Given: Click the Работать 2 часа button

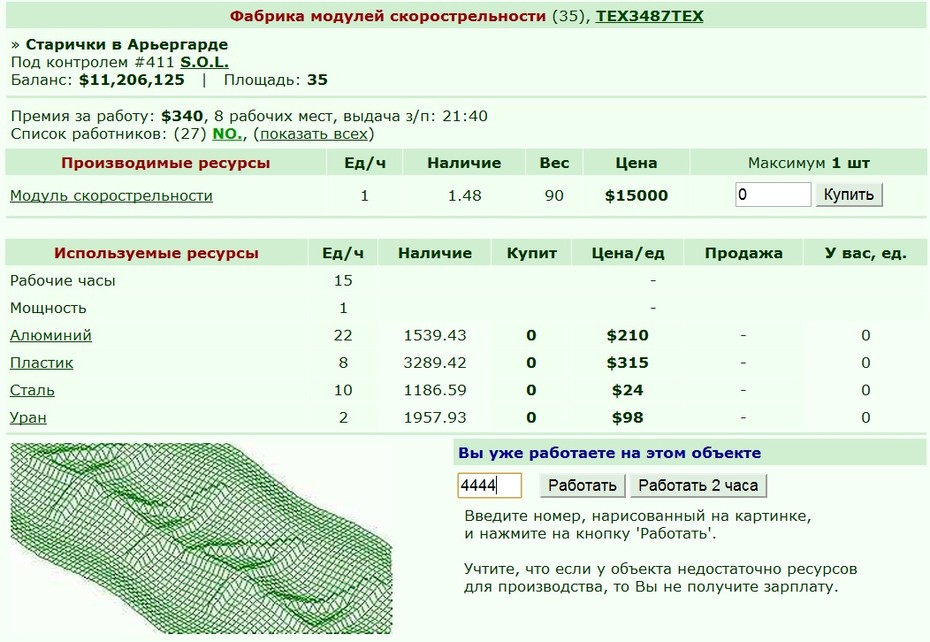Looking at the screenshot, I should click(x=698, y=485).
